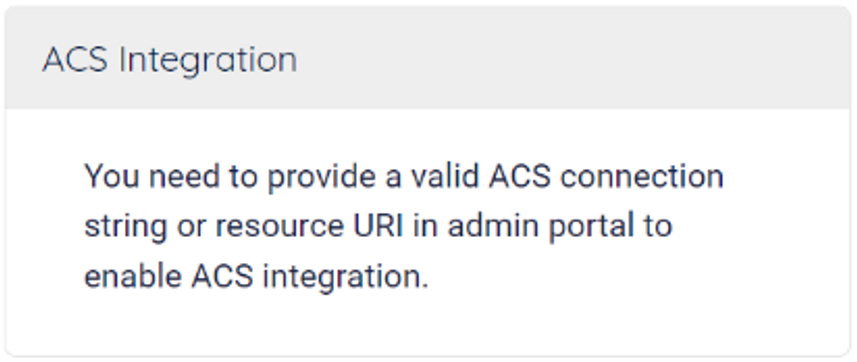The width and height of the screenshot is (857, 362).
Task: Click "ACS" in the last body line
Action: (222, 277)
